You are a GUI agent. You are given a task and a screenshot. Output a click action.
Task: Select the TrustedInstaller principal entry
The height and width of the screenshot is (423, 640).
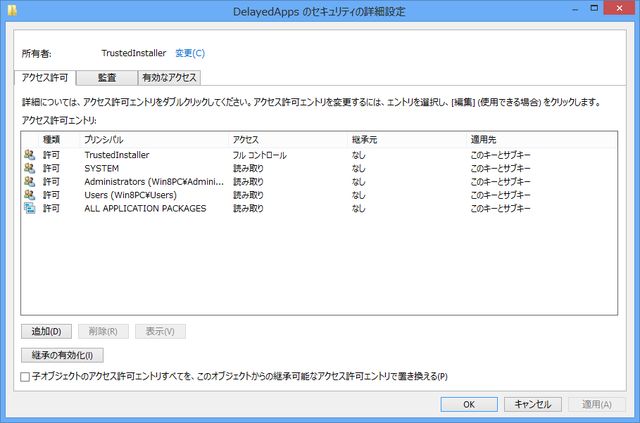point(117,155)
